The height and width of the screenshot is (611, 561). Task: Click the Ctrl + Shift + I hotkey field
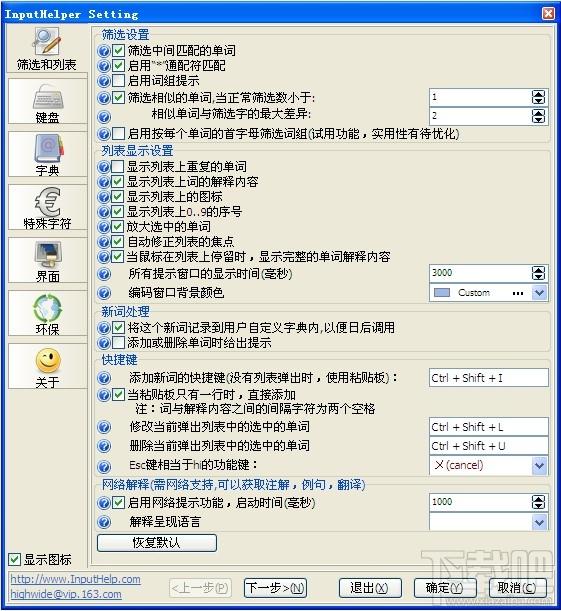(x=489, y=378)
